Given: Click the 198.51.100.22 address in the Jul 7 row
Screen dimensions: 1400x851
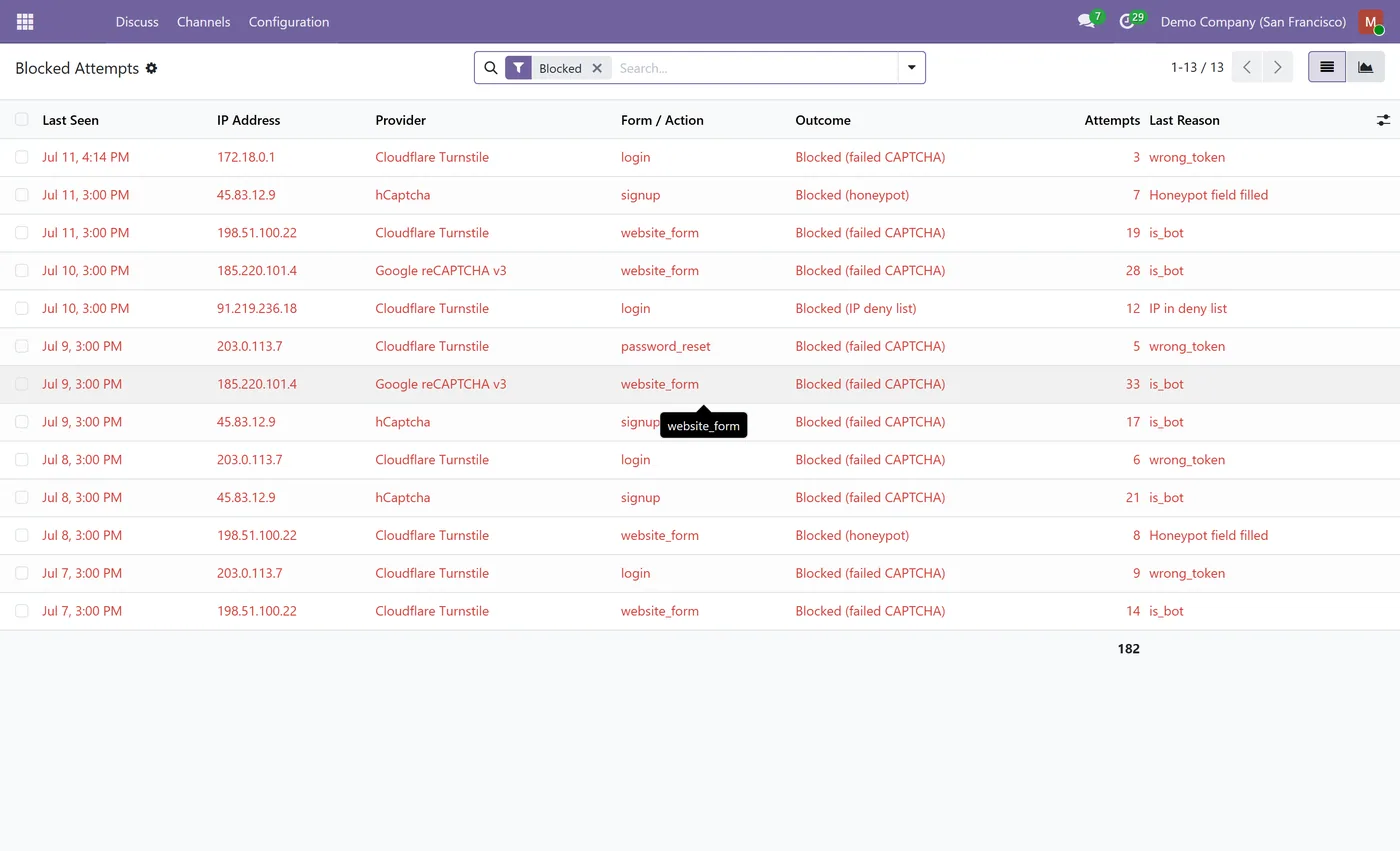Looking at the screenshot, I should [x=257, y=611].
